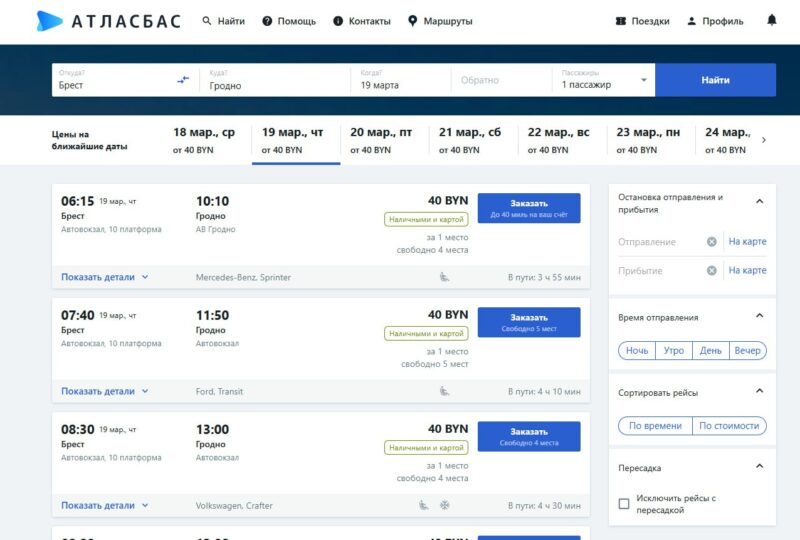Viewport: 800px width, 540px height.
Task: Expand details for the 06:15 trip
Action: [105, 277]
